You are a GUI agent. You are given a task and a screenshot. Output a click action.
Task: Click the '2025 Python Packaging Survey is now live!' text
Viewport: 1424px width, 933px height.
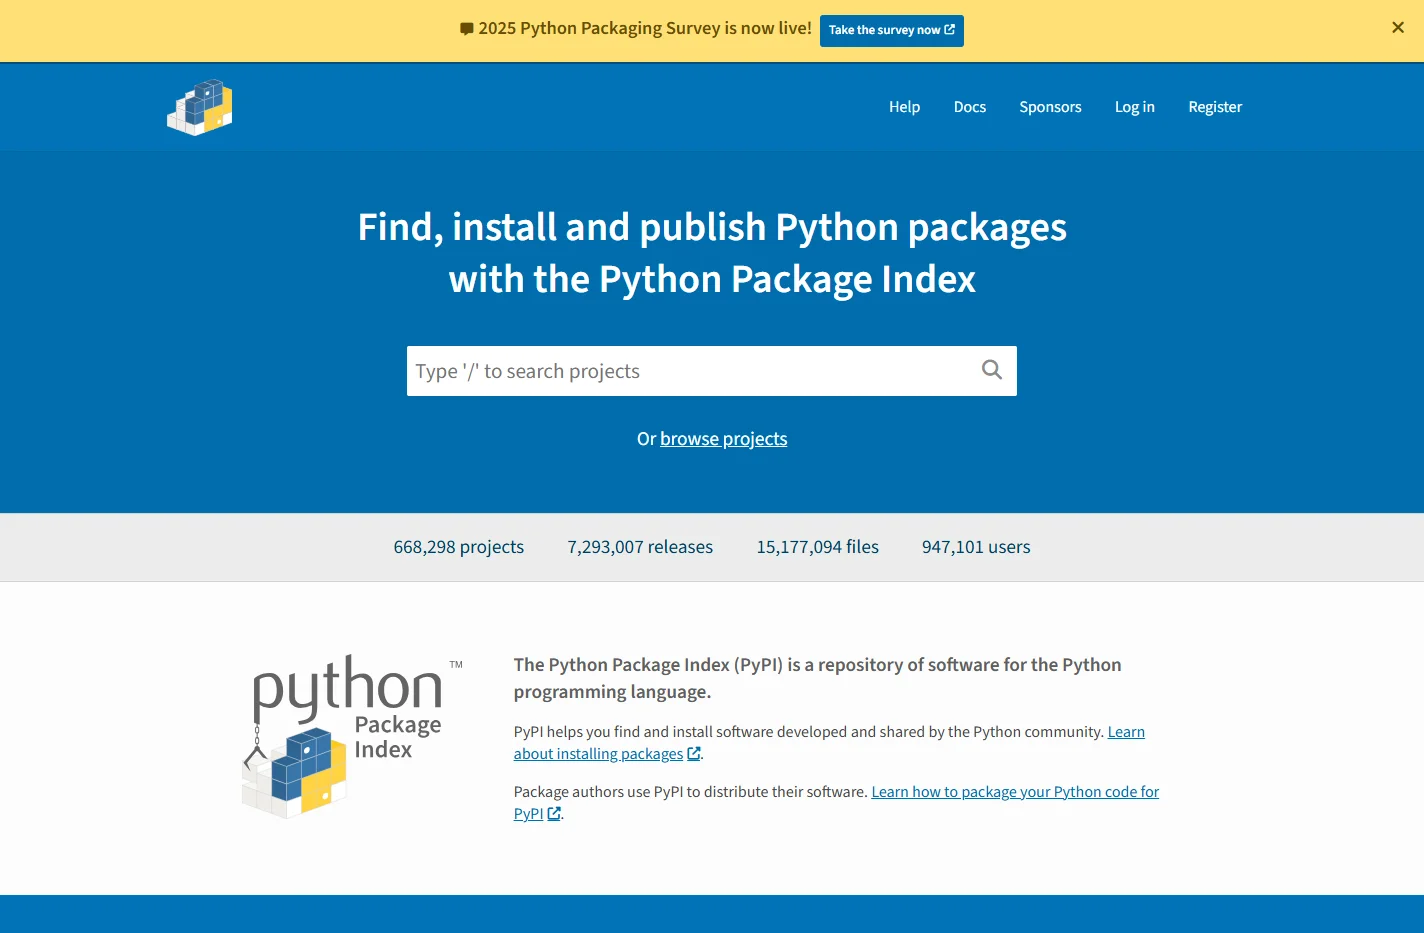[645, 28]
